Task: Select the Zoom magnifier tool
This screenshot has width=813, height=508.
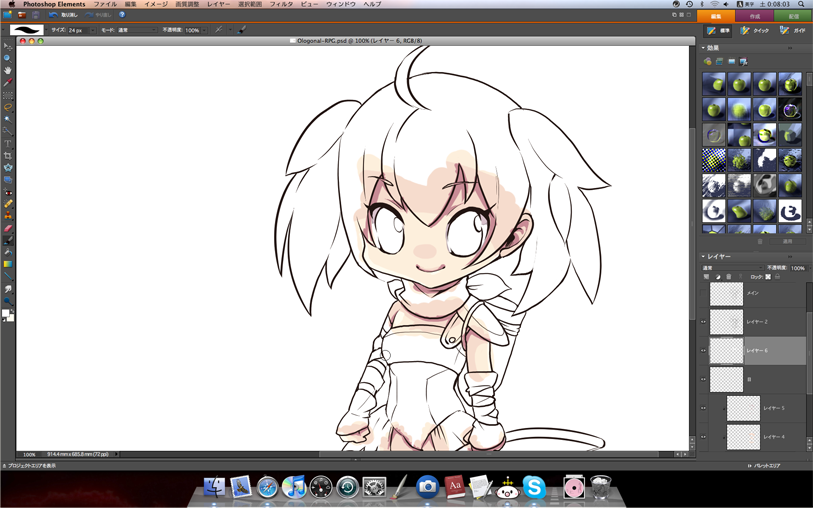Action: point(8,59)
